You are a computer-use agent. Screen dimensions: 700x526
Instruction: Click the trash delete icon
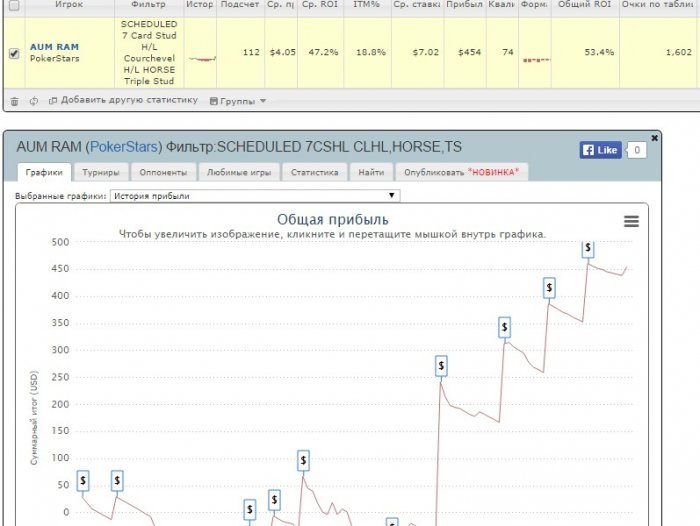click(14, 101)
